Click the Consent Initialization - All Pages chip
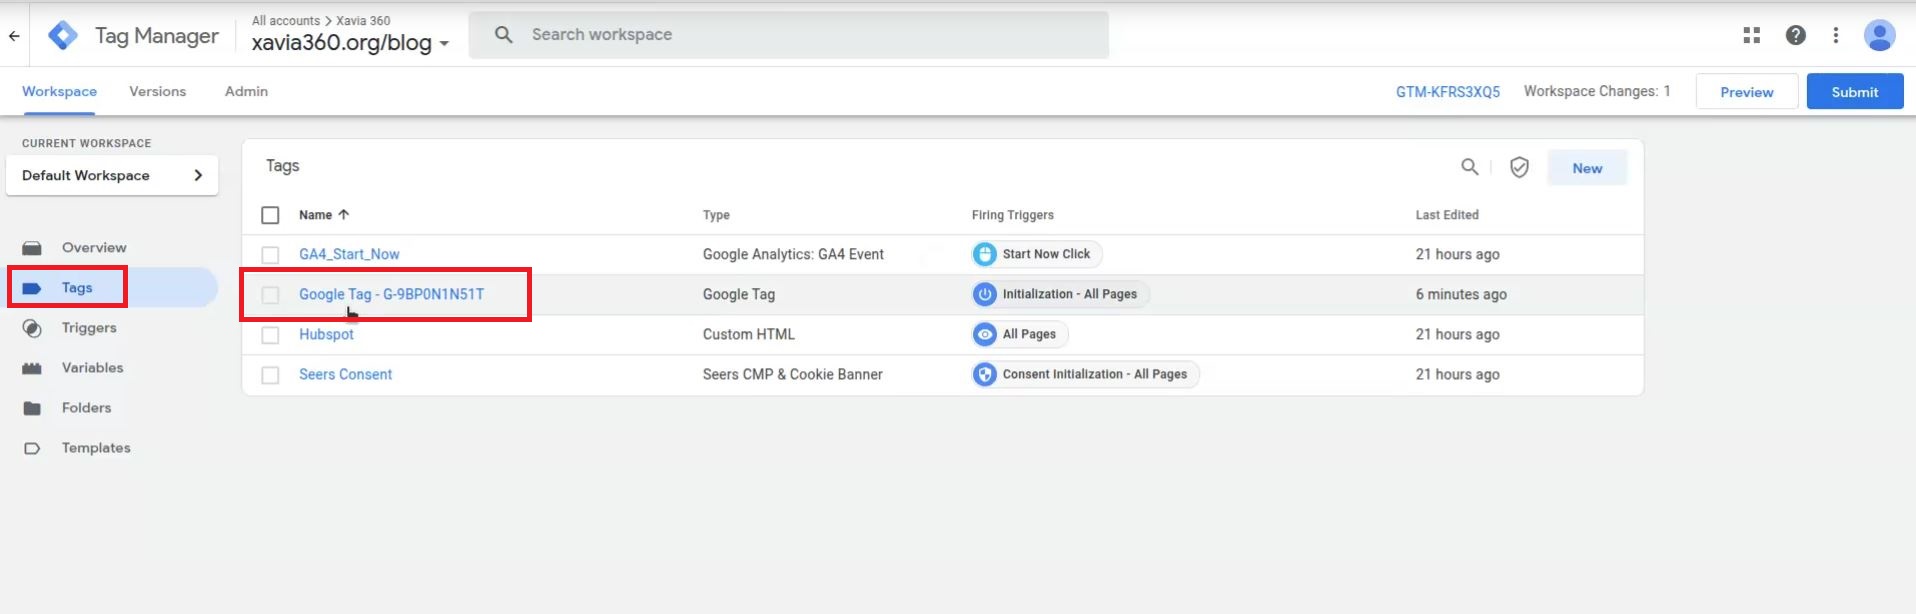 pos(1085,374)
